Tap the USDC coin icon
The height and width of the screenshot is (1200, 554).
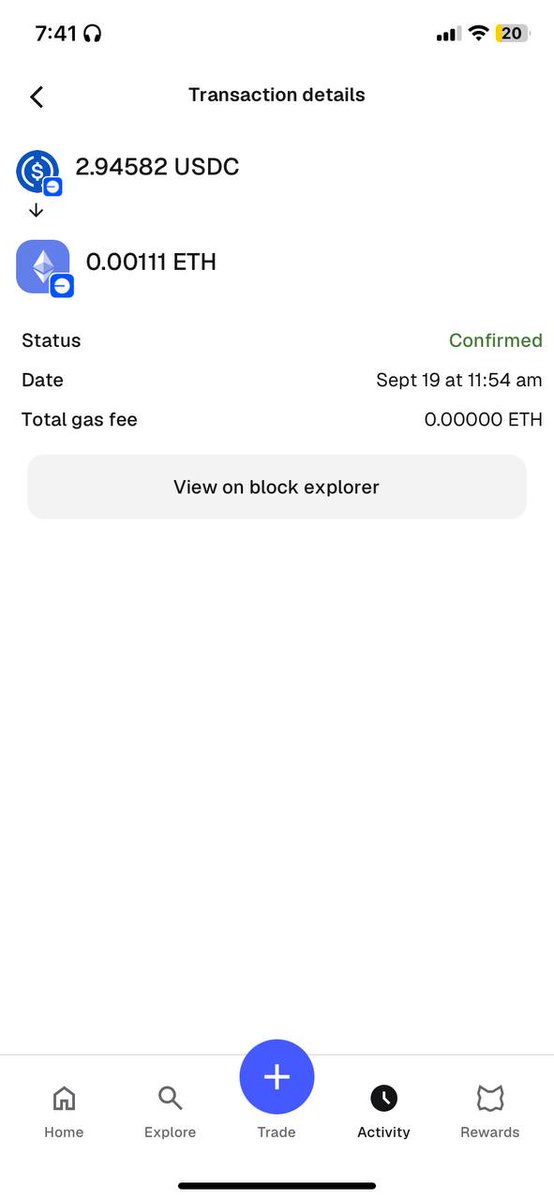tap(38, 171)
